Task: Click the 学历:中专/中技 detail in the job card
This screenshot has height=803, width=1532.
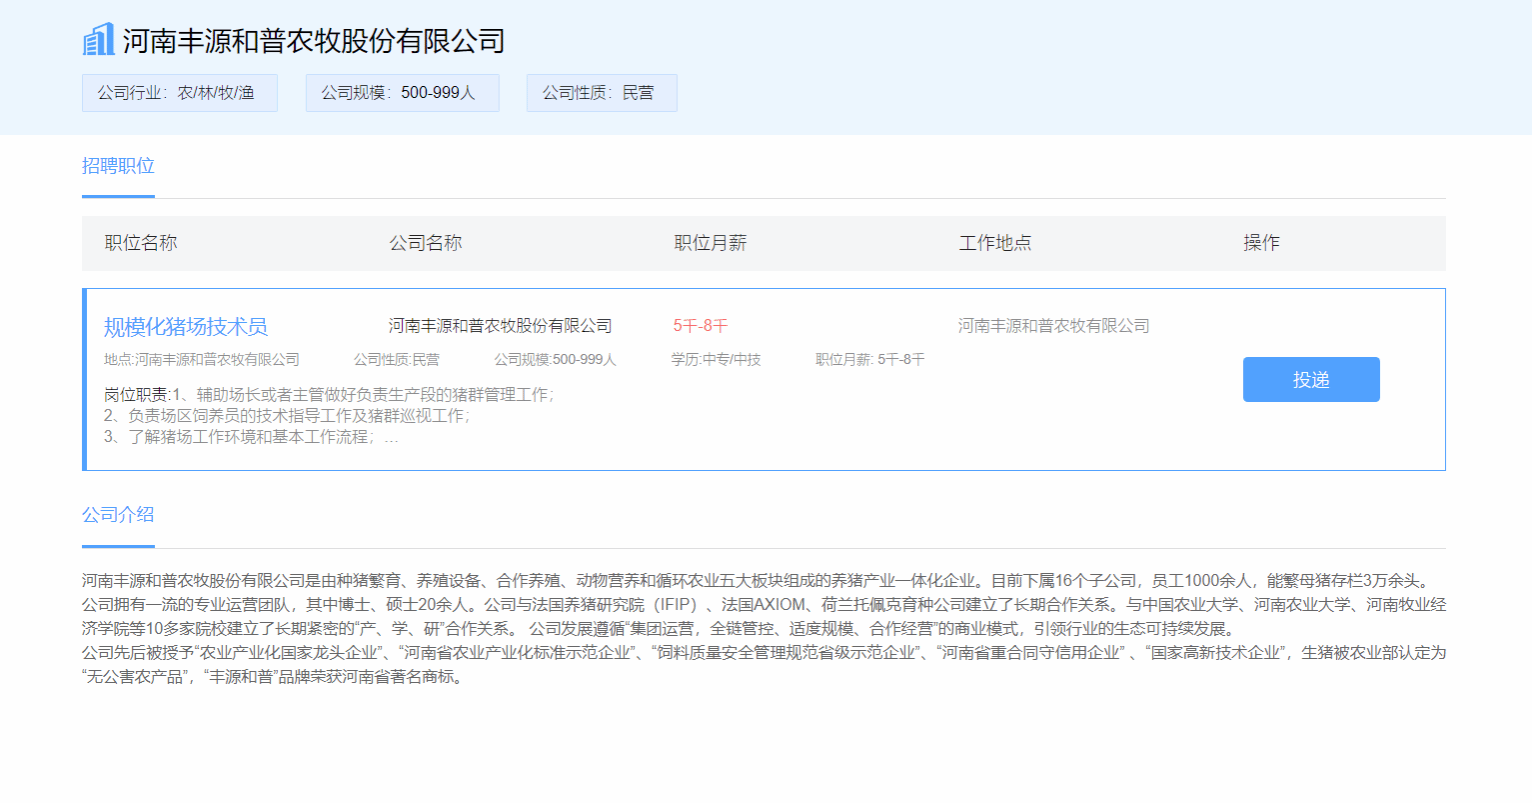Action: [716, 360]
